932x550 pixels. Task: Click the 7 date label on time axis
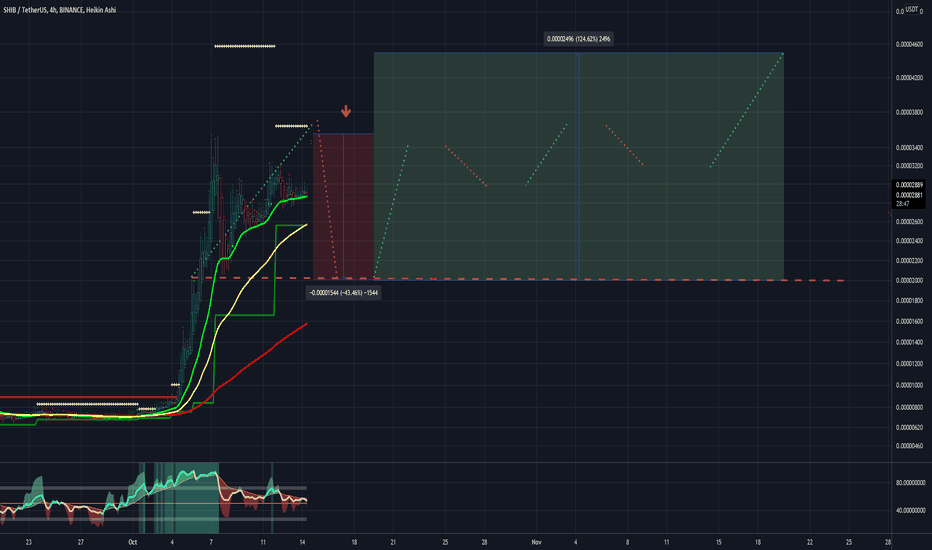click(211, 542)
